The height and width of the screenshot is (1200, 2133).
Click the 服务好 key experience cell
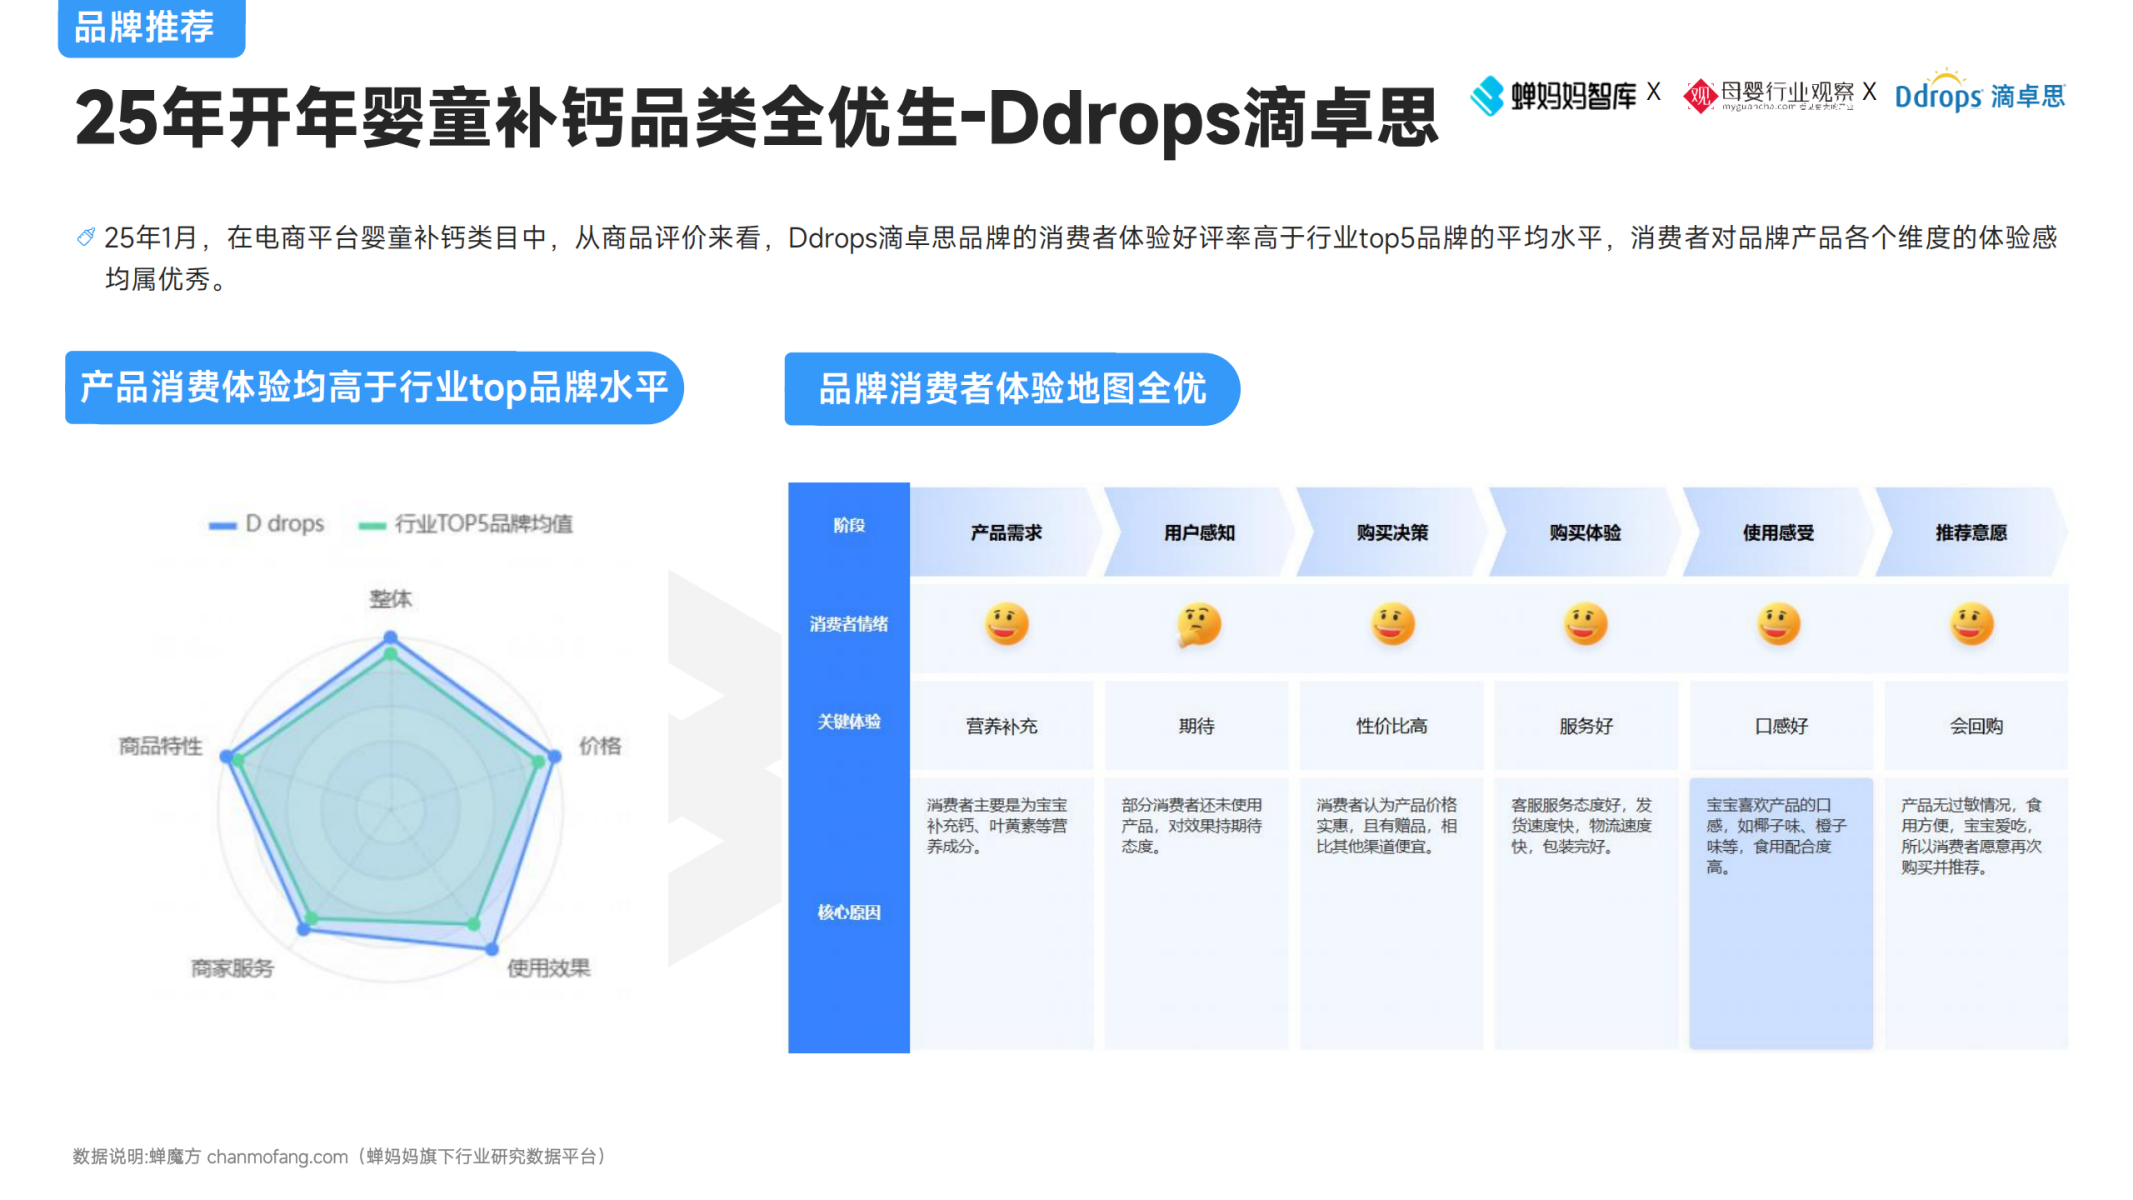click(1587, 726)
